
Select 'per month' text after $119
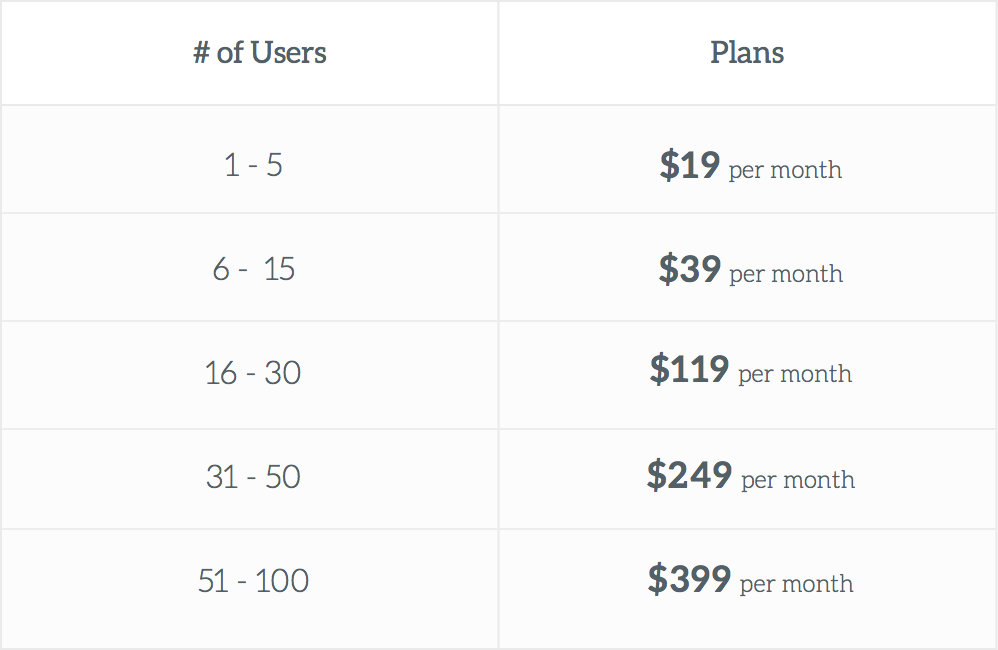(795, 374)
